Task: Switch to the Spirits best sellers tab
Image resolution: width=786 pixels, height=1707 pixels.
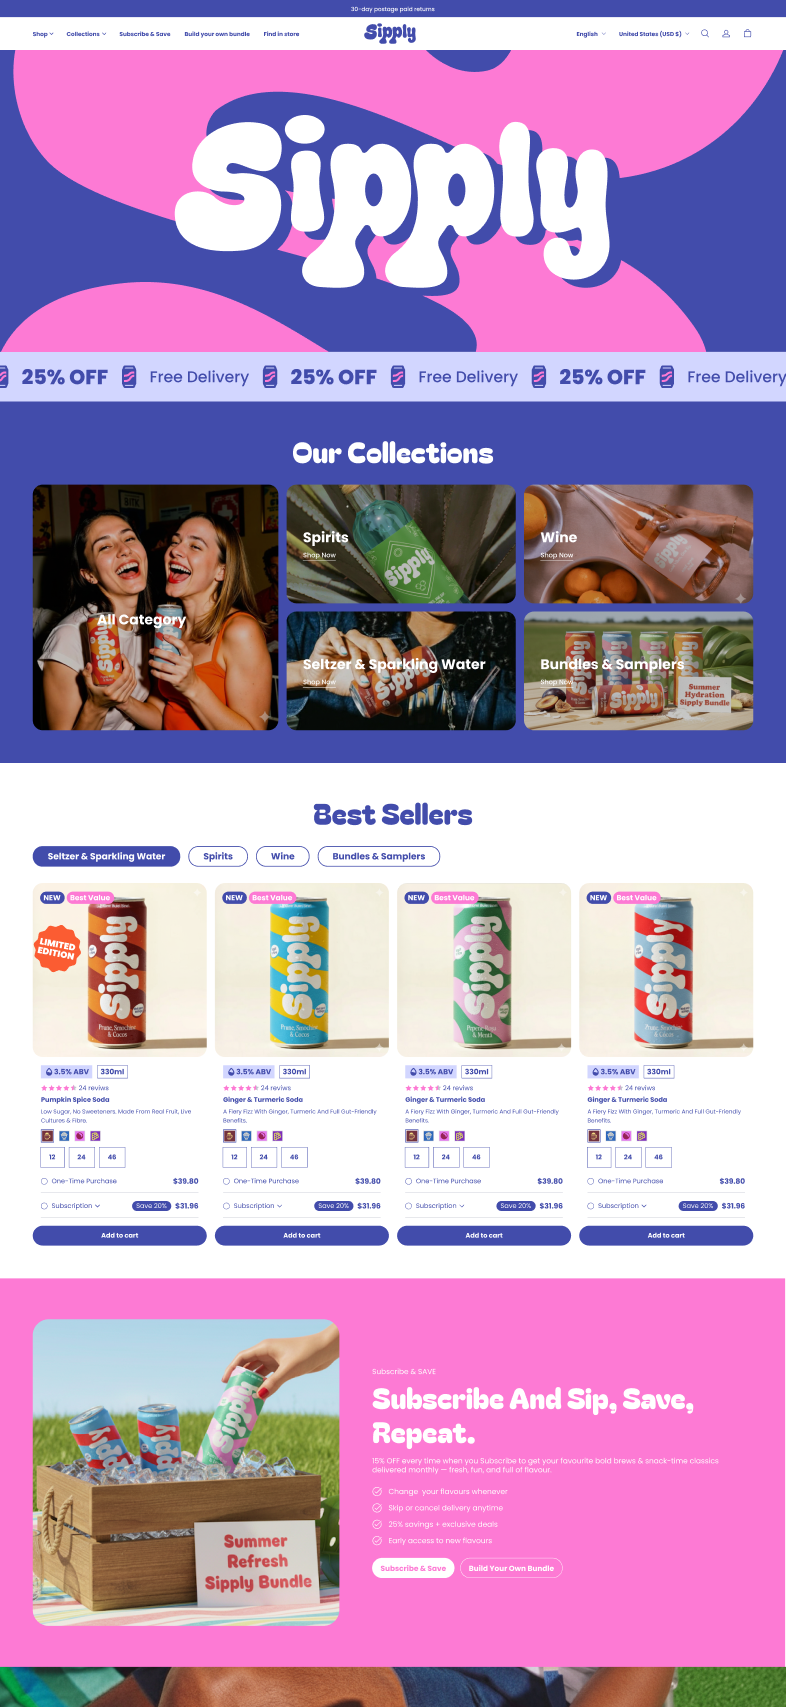Action: pos(218,856)
